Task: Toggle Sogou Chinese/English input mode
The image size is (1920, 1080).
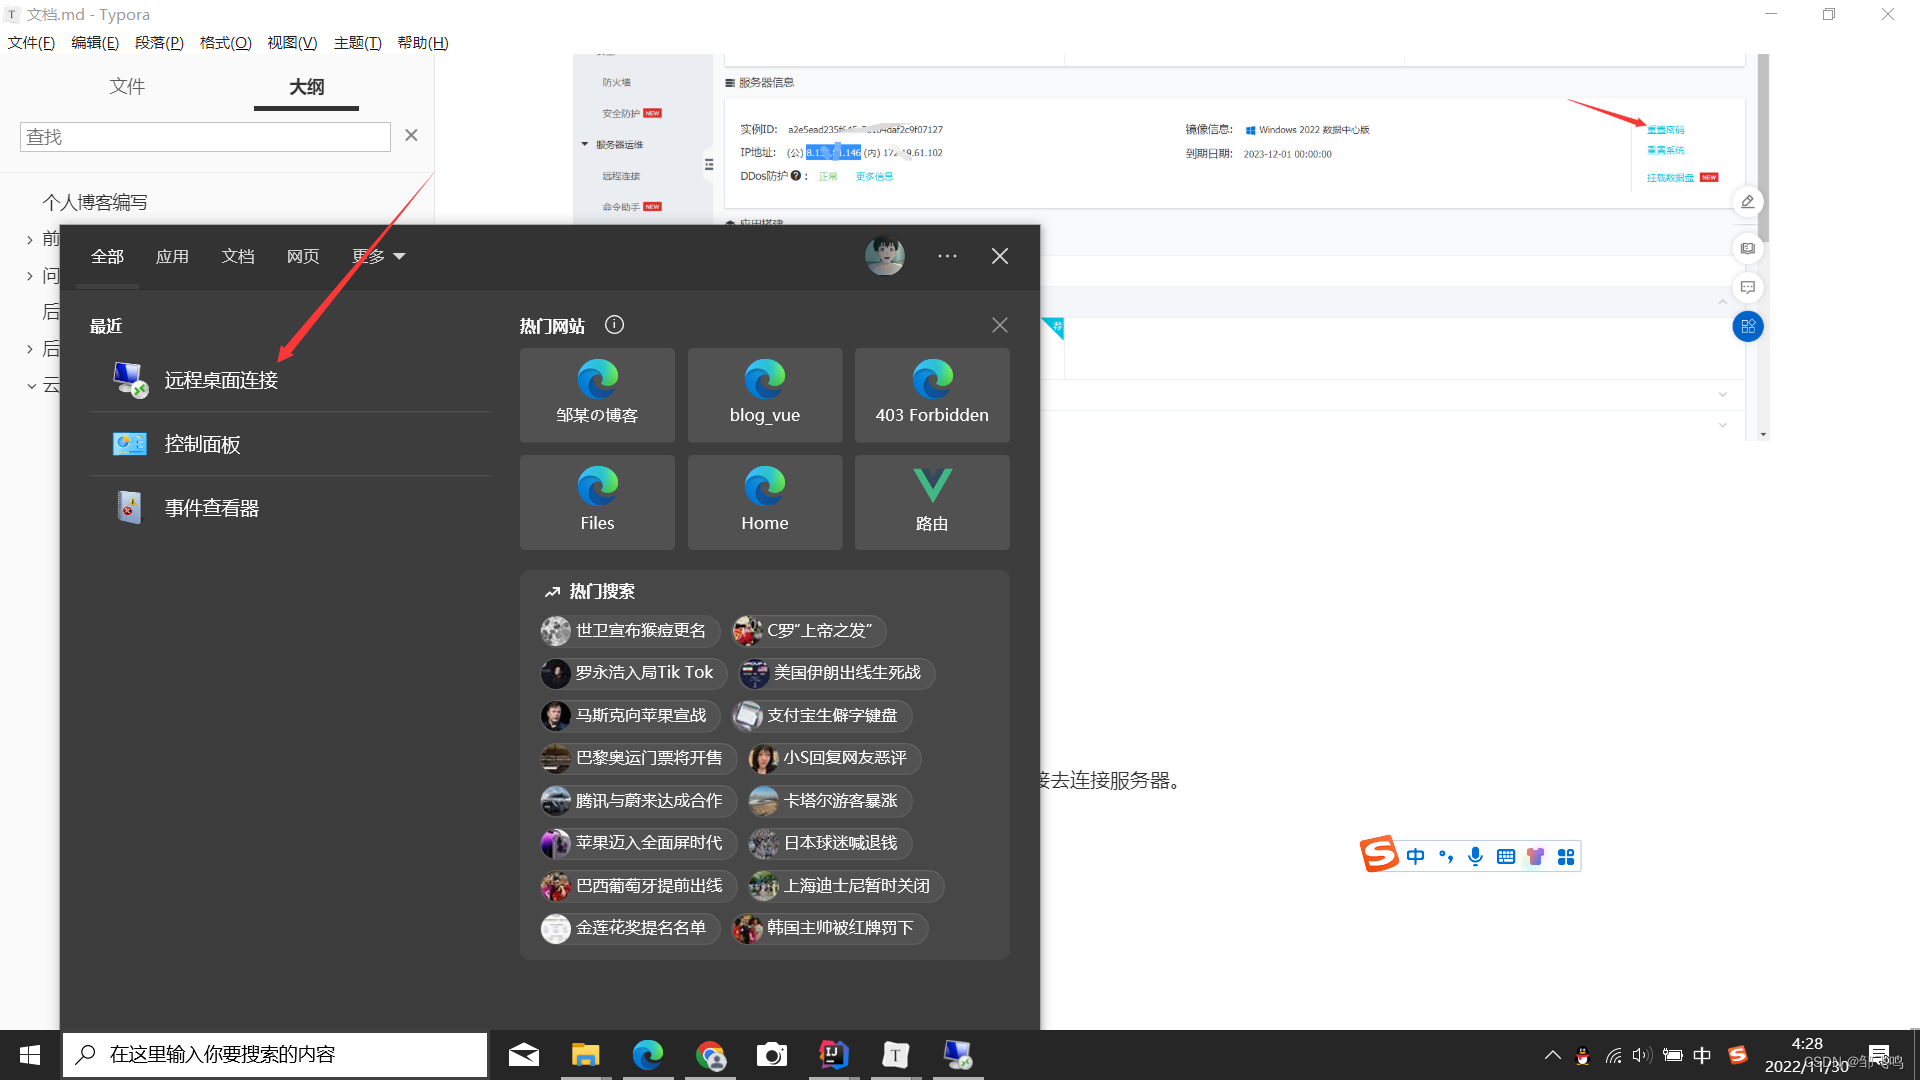Action: [1415, 856]
